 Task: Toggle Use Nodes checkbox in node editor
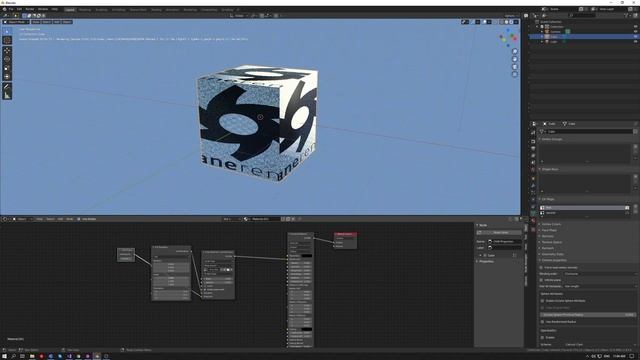click(x=79, y=219)
